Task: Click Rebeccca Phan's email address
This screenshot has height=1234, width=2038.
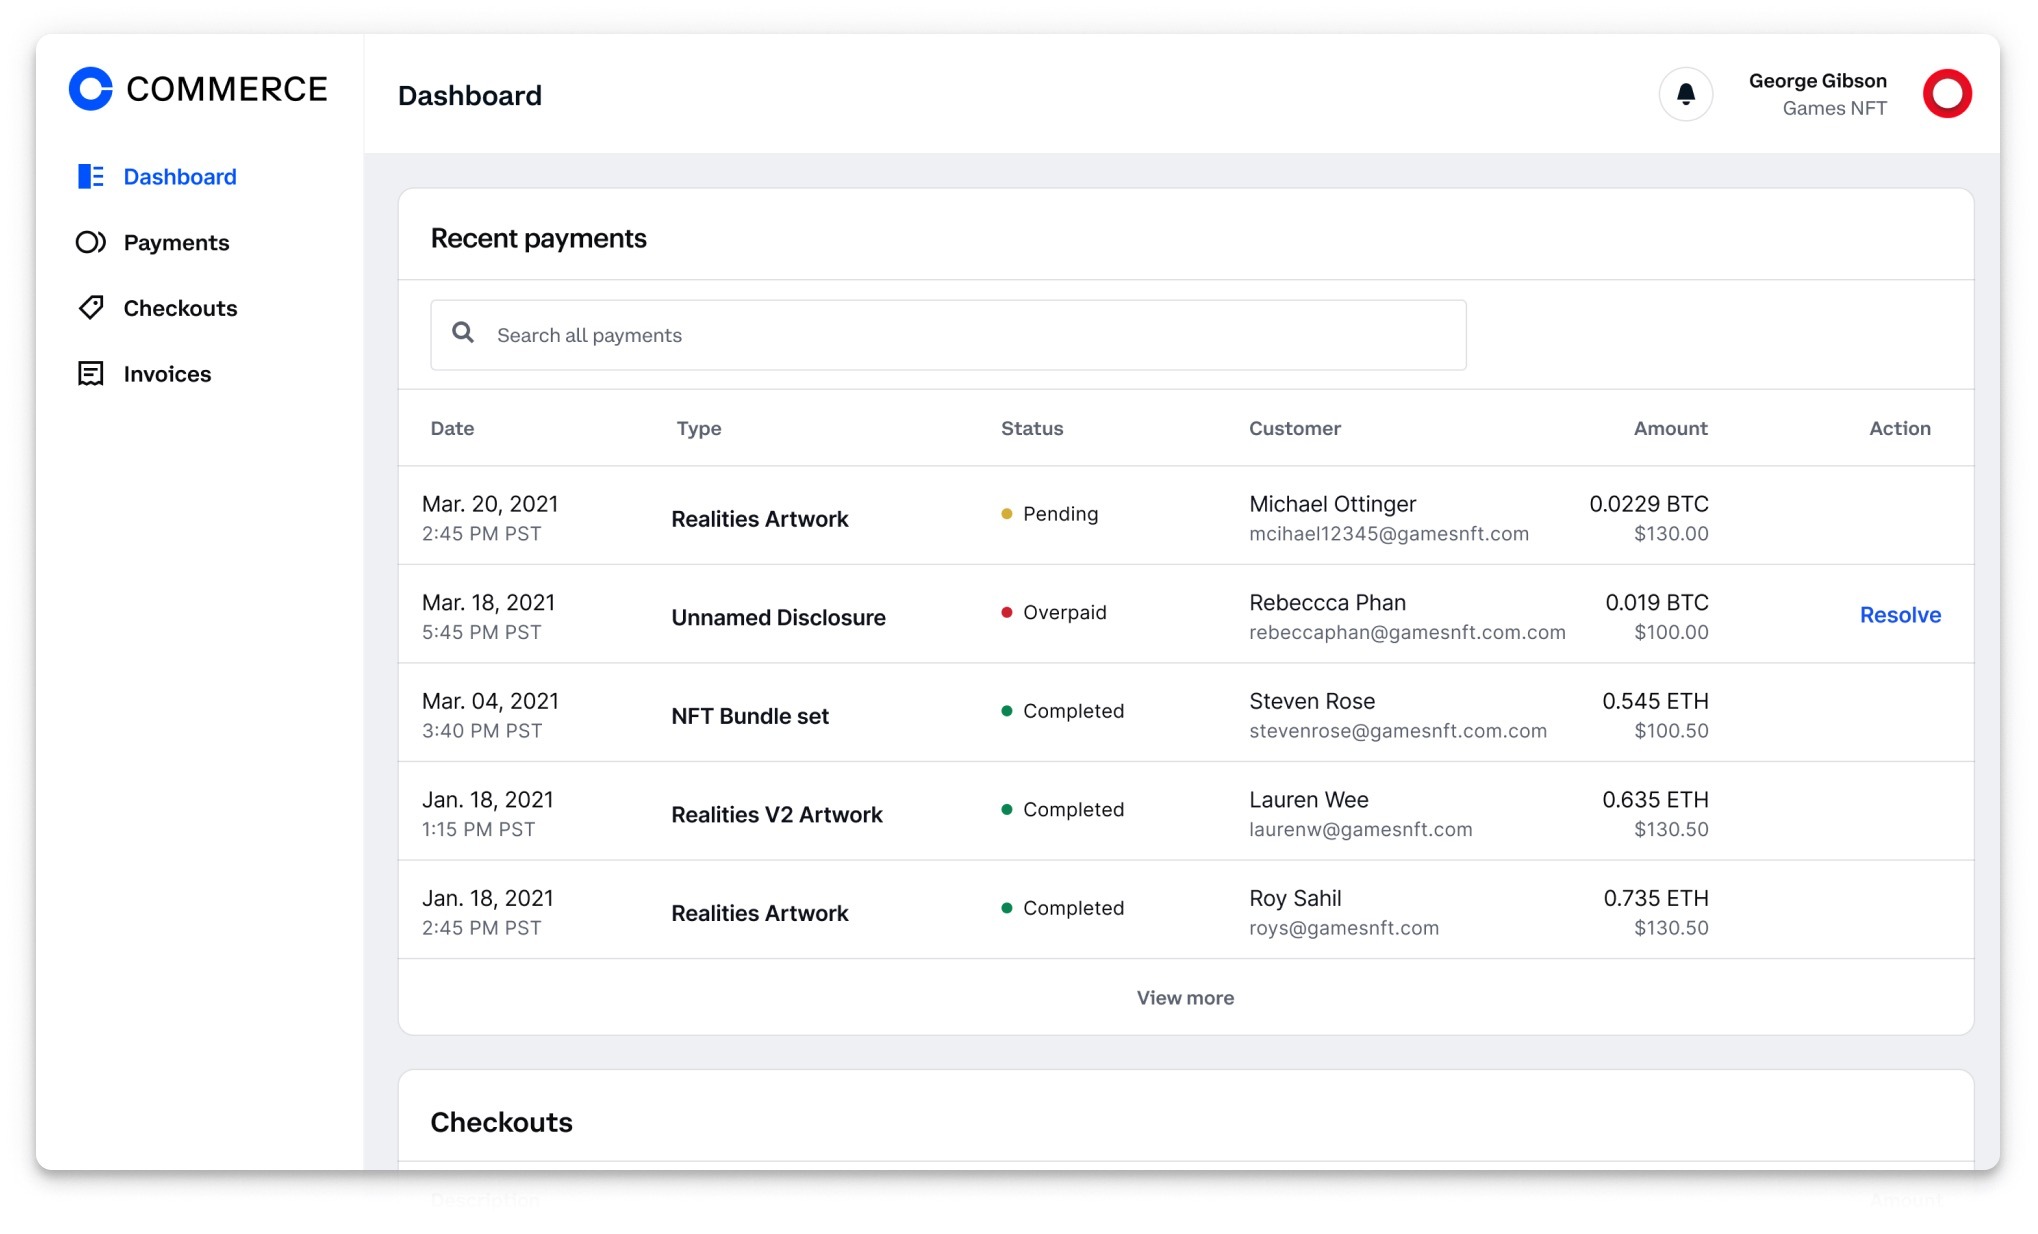Action: pos(1407,632)
